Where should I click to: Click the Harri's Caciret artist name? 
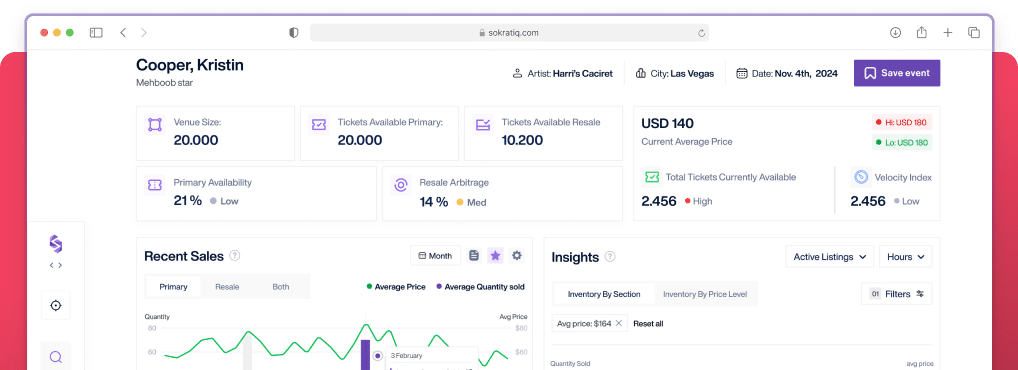point(582,73)
